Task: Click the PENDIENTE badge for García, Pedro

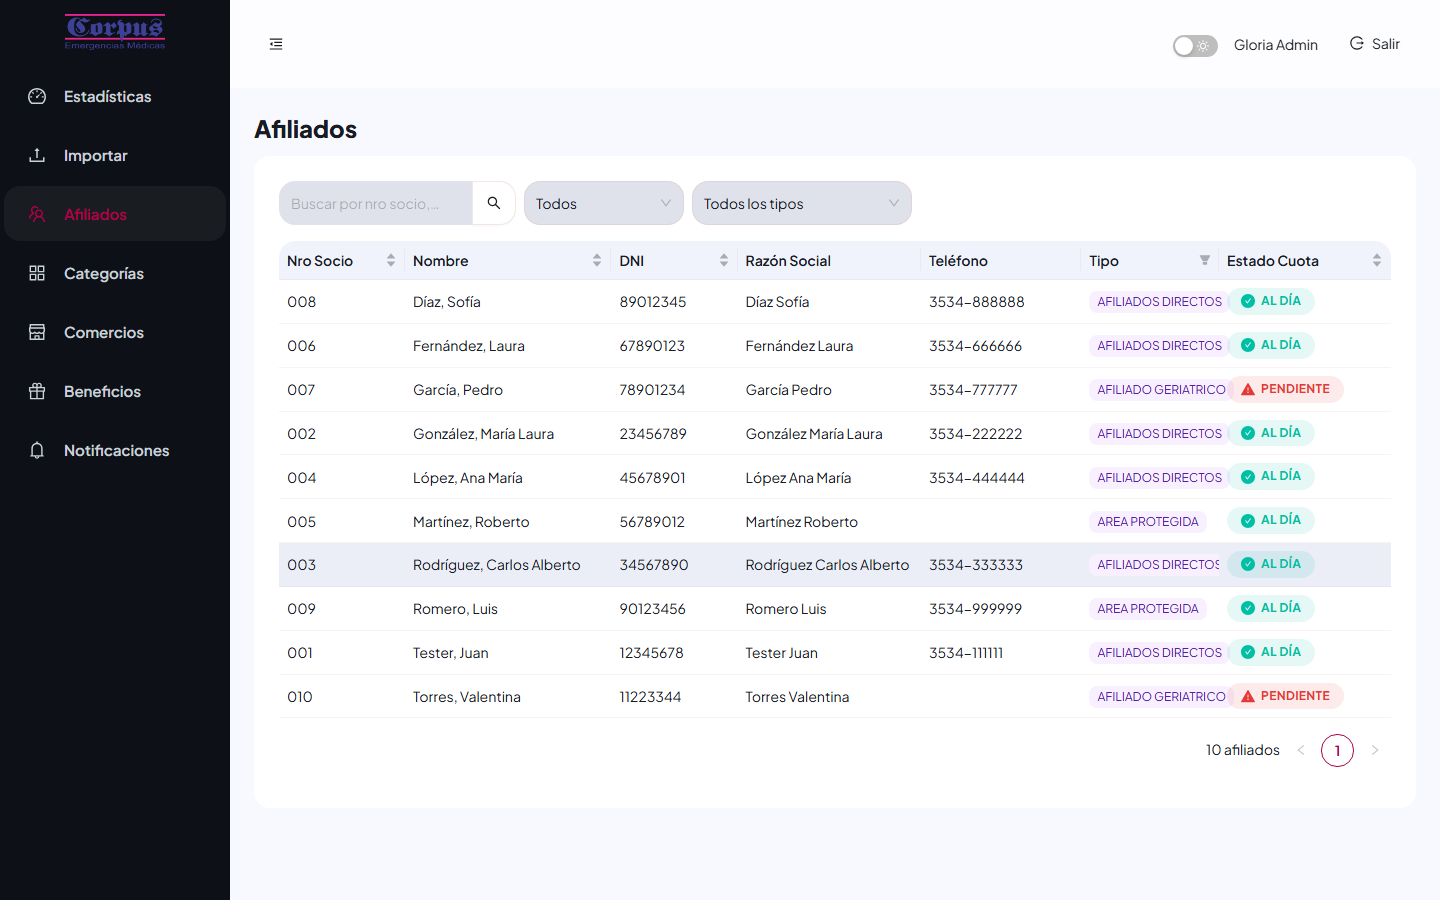Action: (x=1286, y=389)
